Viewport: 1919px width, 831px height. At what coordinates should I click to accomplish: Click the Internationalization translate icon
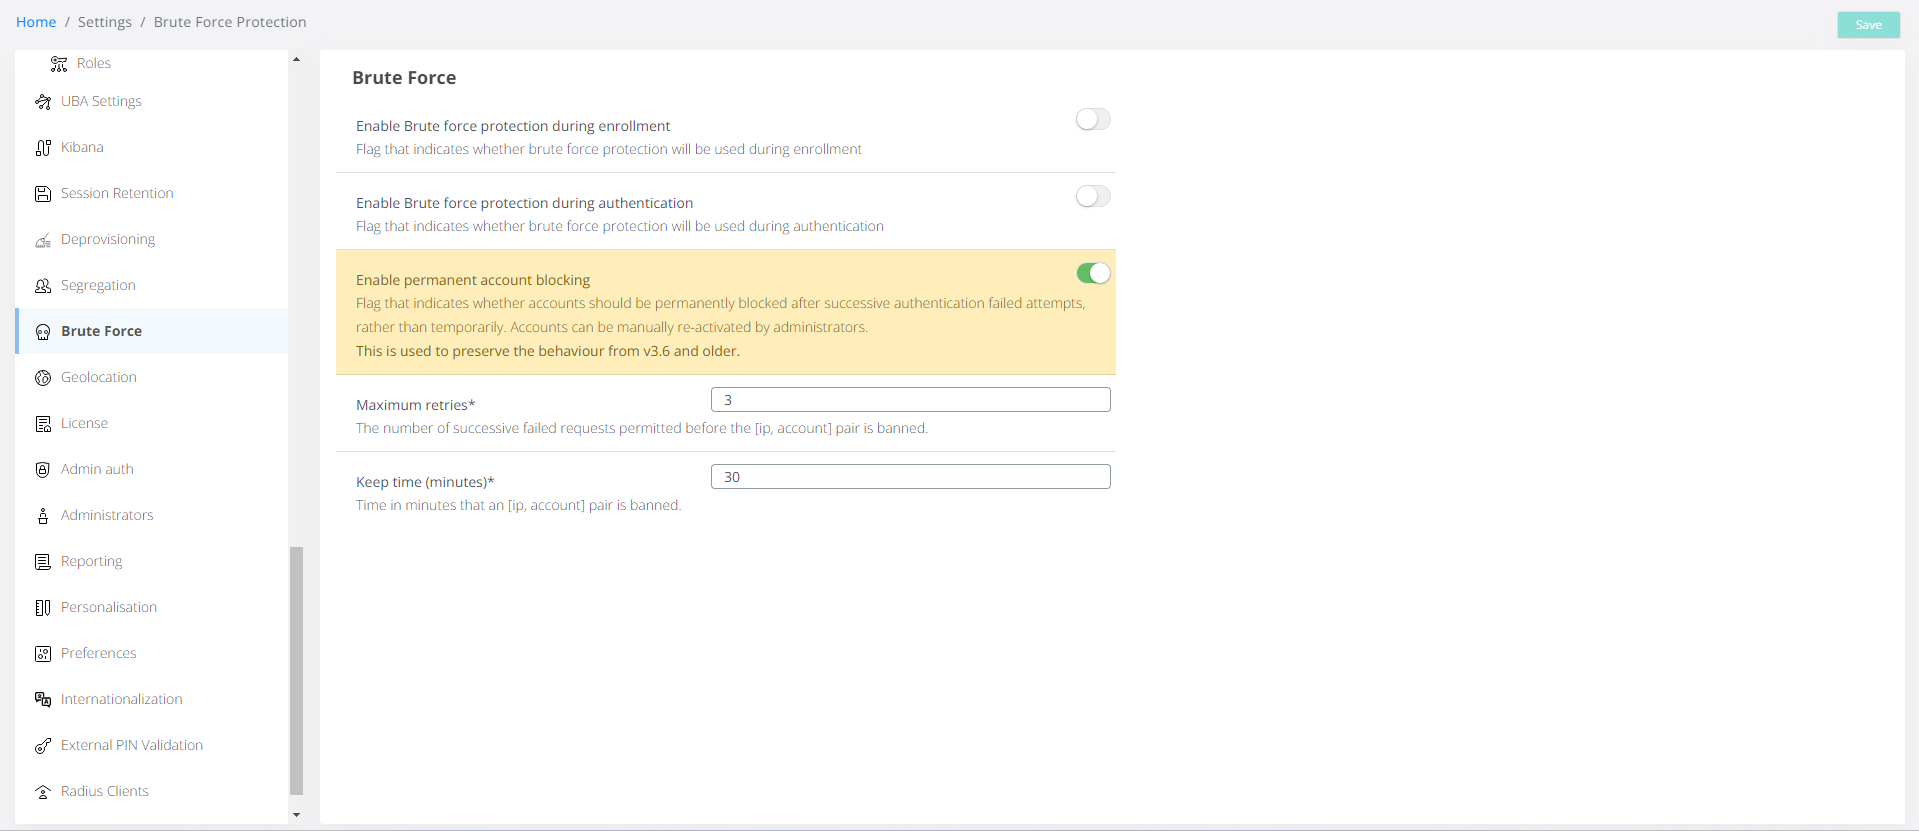43,700
